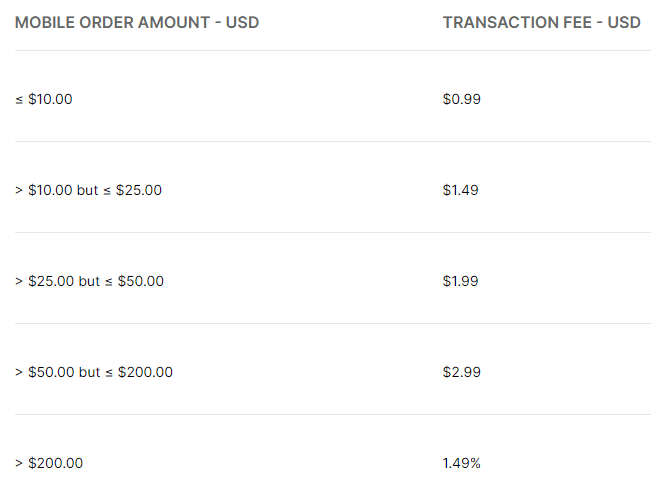
Task: Click the 1.49% percentage fee value
Action: coord(461,463)
